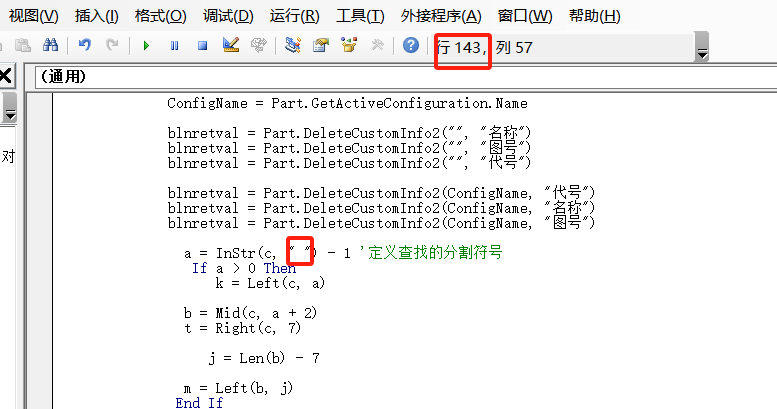Open the 运行(R) menu
777x409 pixels.
[x=294, y=16]
